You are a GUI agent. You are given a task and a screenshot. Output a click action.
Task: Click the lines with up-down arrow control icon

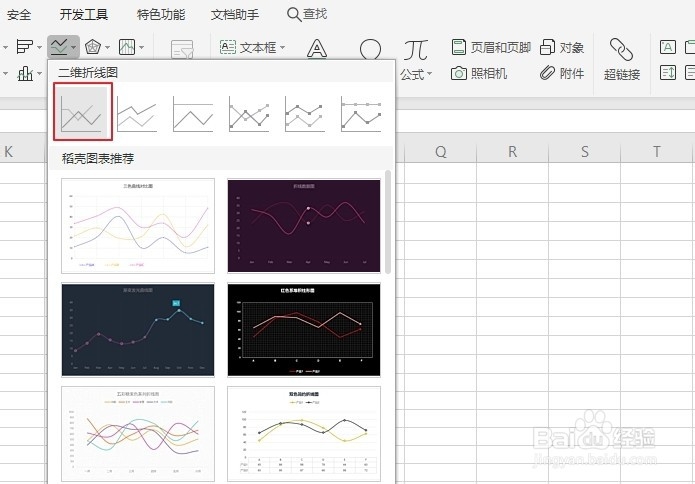[x=668, y=72]
